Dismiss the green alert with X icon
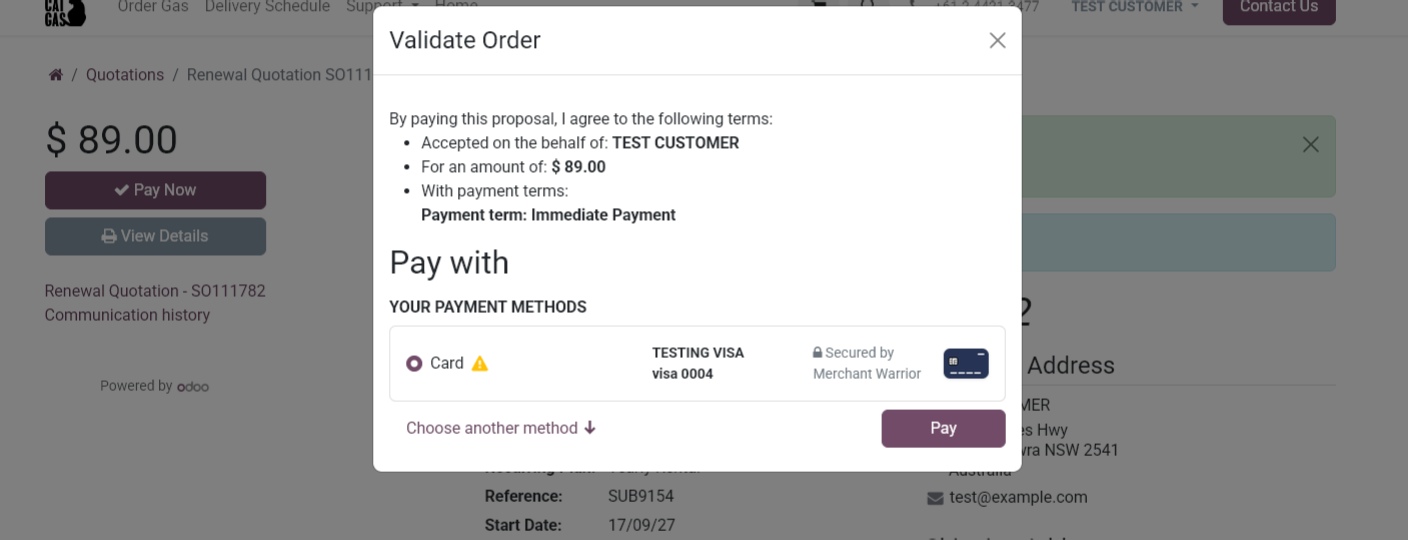The height and width of the screenshot is (540, 1408). coord(1310,145)
